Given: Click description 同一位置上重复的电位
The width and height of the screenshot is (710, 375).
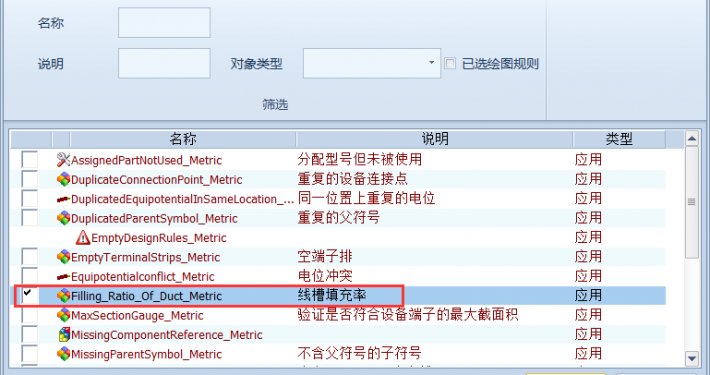Looking at the screenshot, I should pyautogui.click(x=366, y=198).
